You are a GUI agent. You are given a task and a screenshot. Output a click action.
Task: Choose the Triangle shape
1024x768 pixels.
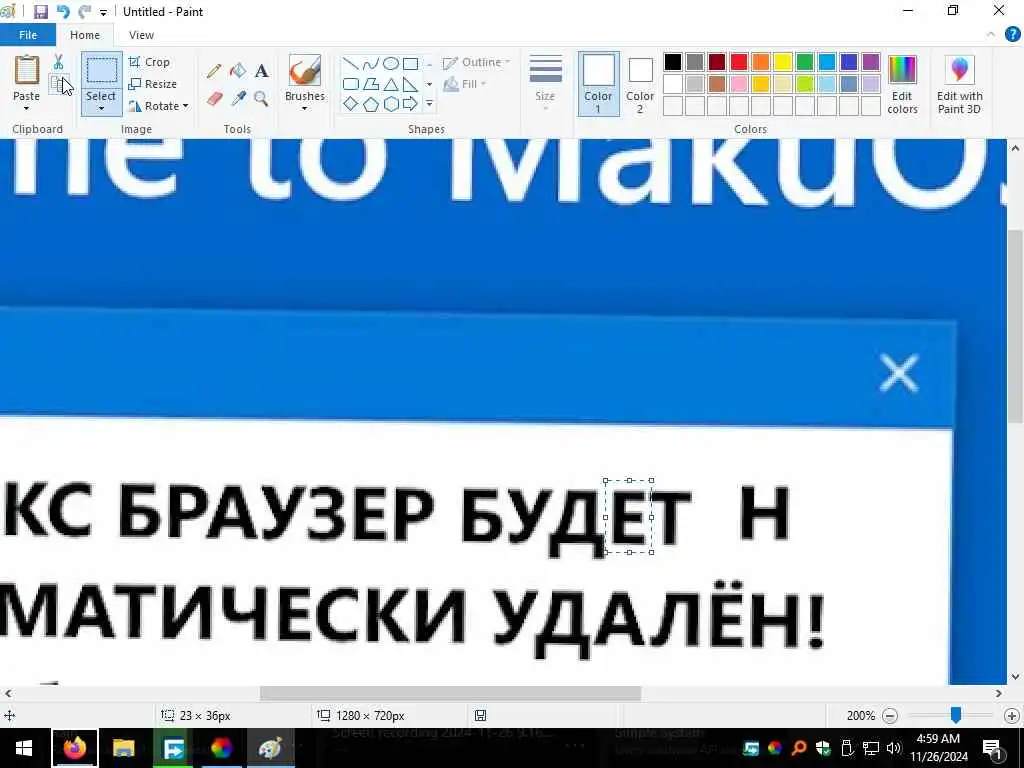(391, 84)
